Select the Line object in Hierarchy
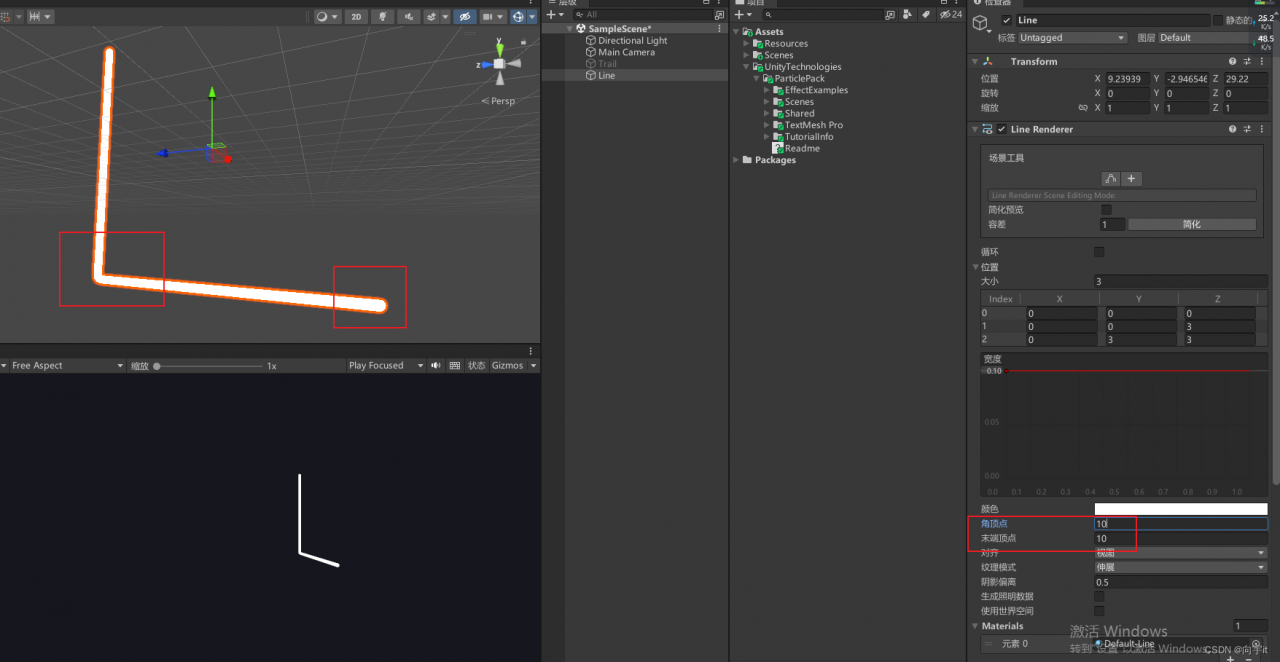 607,75
